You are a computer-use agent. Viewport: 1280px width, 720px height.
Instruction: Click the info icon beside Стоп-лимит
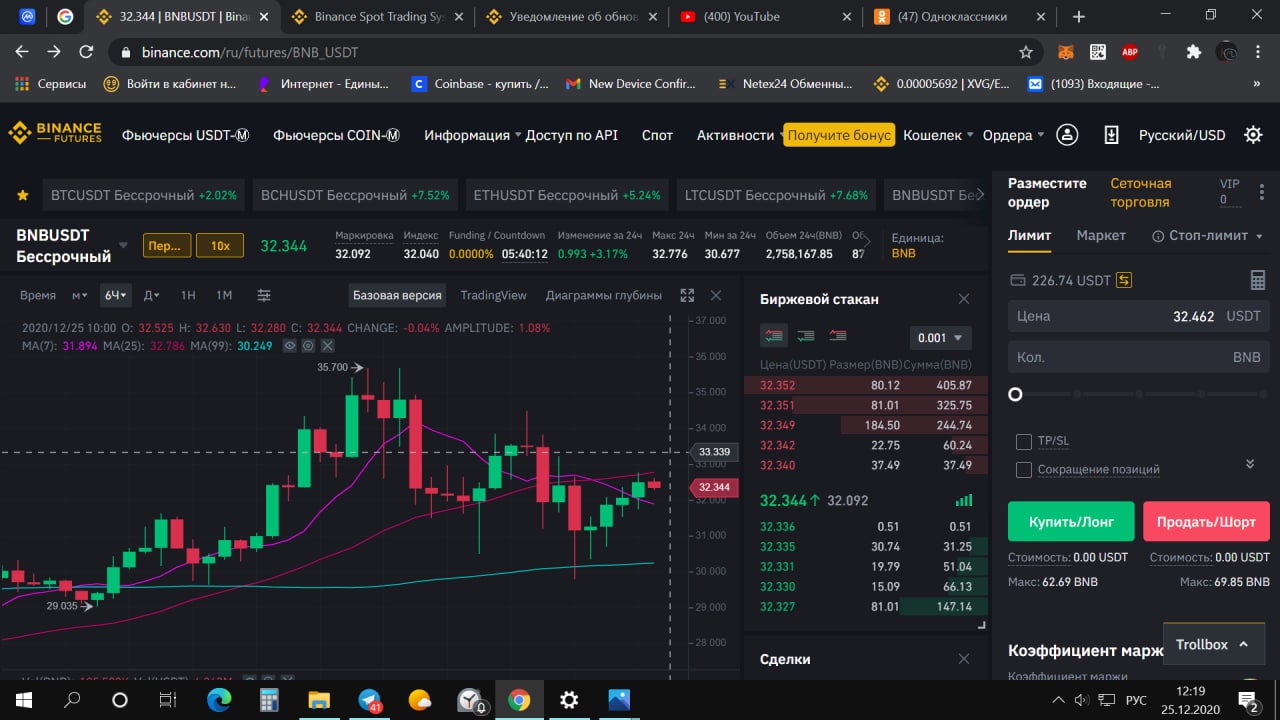click(x=1158, y=236)
